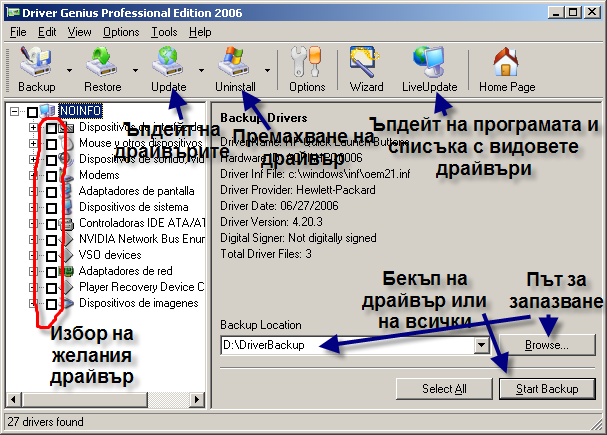
Task: Open the File menu
Action: (18, 32)
